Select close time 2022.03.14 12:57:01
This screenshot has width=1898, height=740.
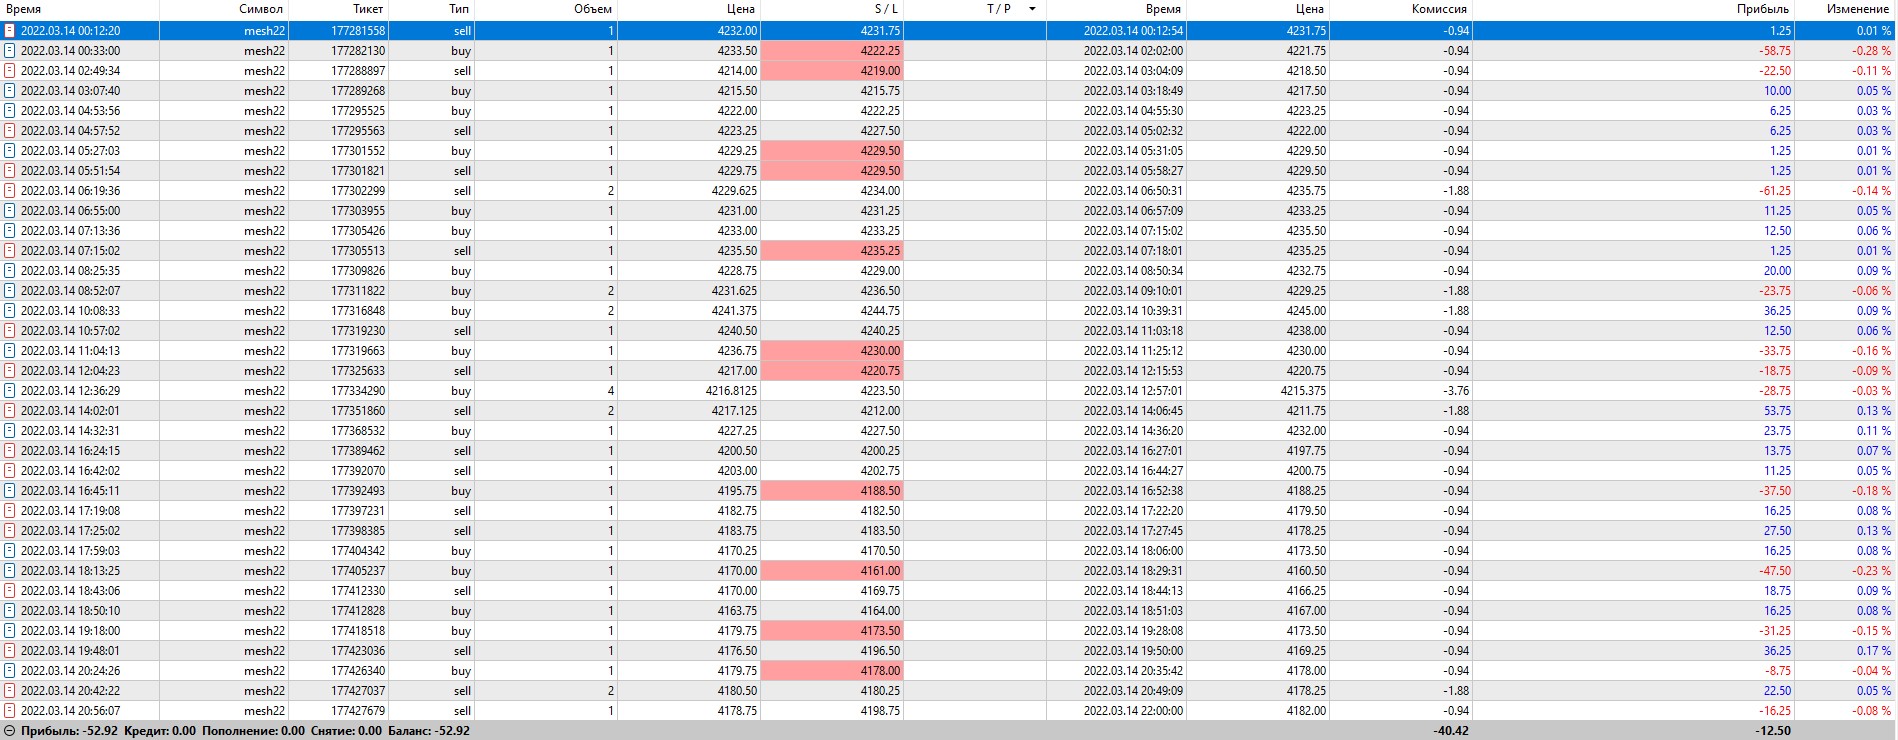(x=1133, y=391)
